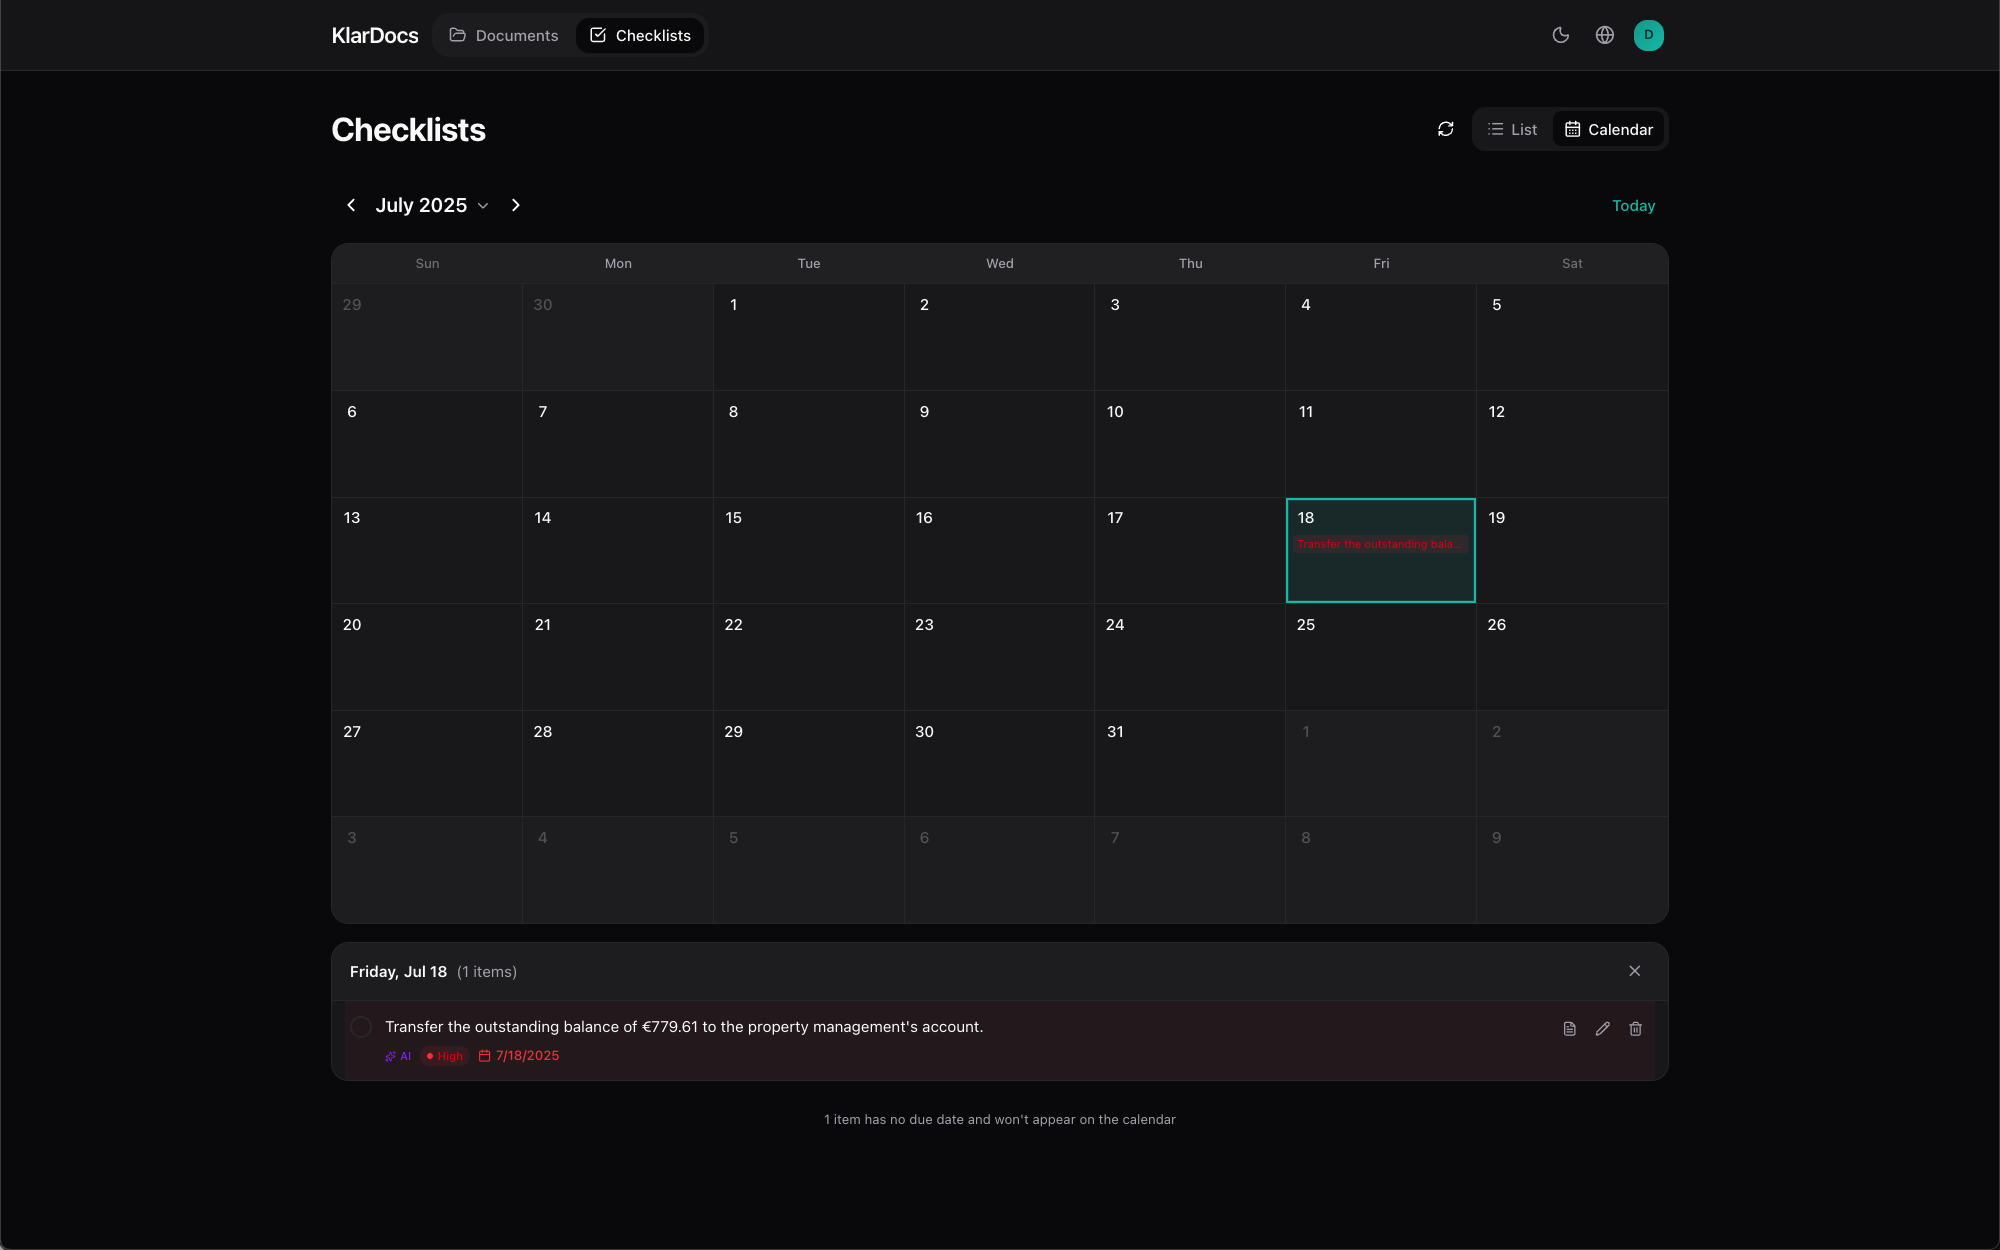Advance to August using the right chevron
This screenshot has height=1250, width=2000.
click(x=516, y=205)
